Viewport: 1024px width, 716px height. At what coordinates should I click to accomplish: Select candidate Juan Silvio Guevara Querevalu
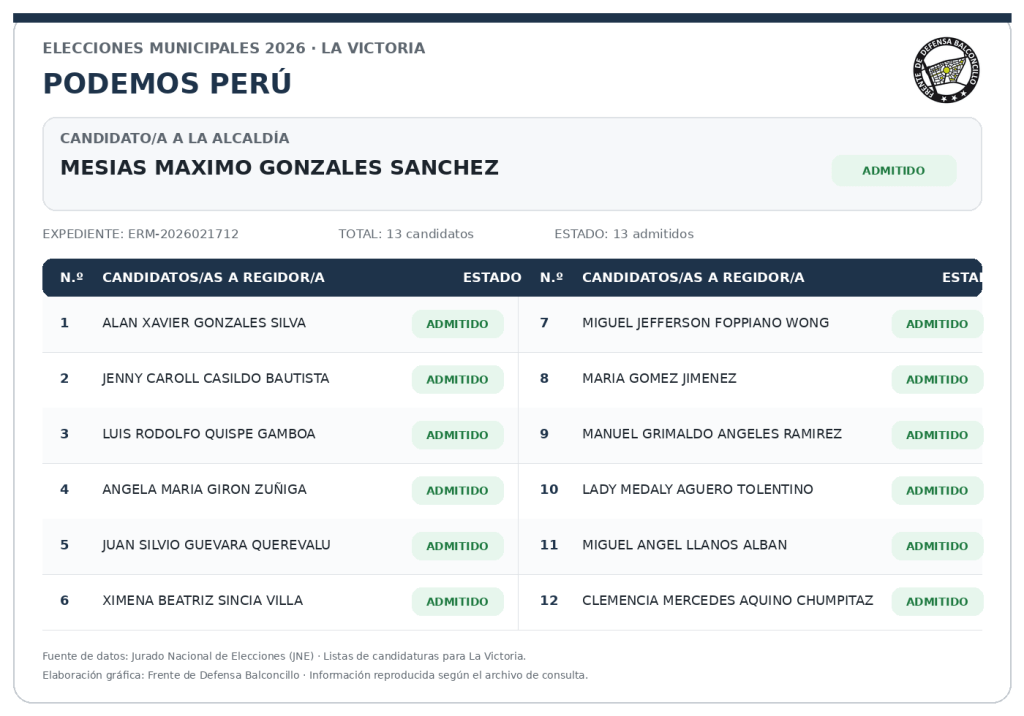[x=216, y=545]
